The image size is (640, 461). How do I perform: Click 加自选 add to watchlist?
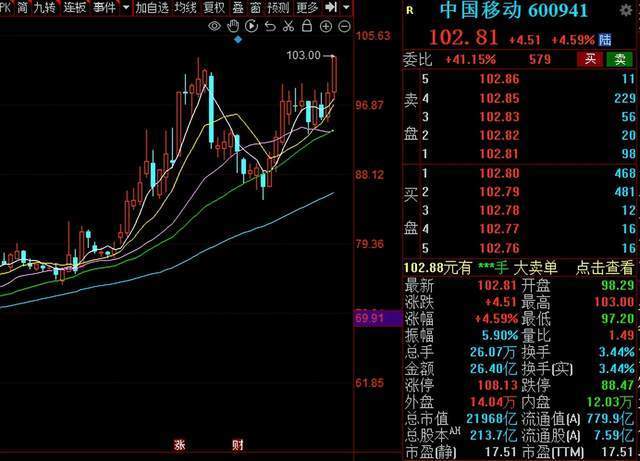point(152,7)
